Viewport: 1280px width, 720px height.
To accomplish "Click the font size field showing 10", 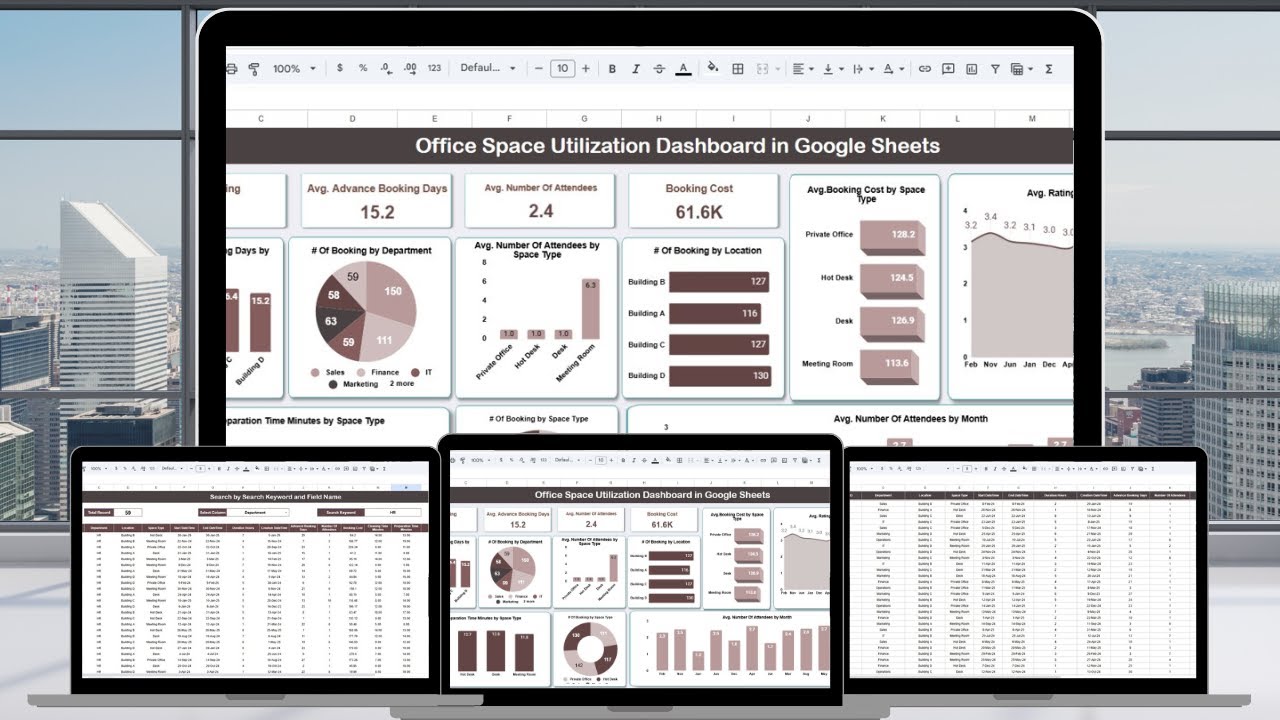I will 562,69.
